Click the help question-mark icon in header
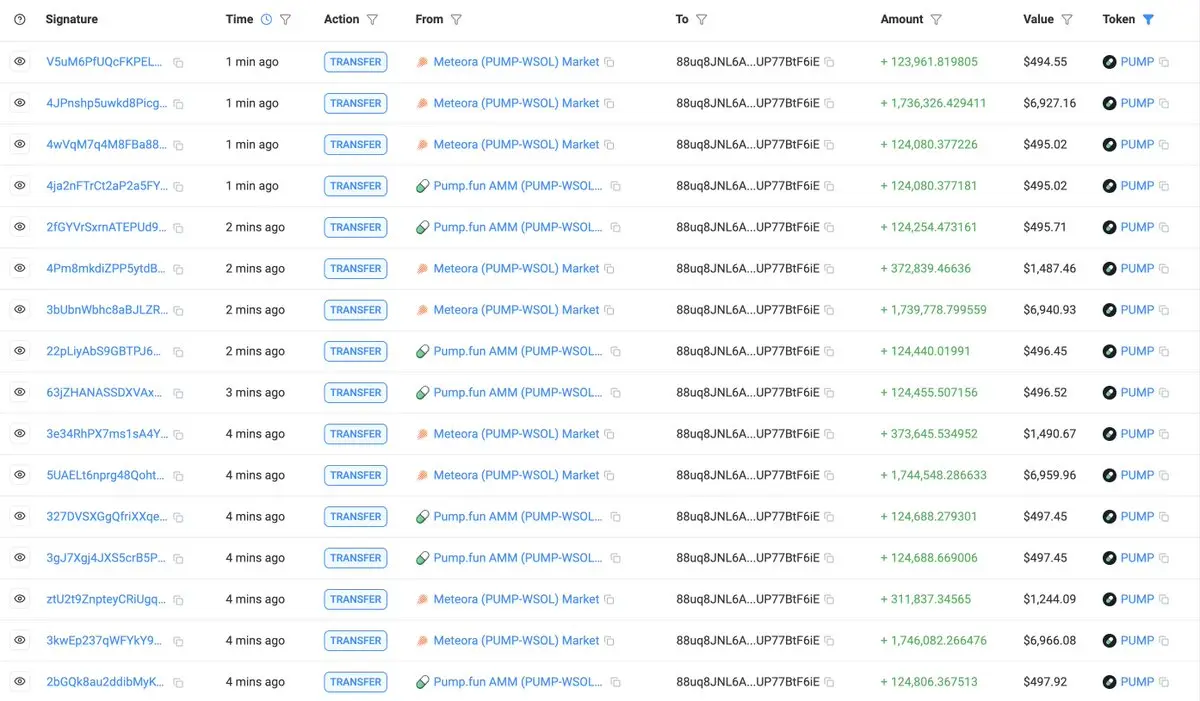 pos(20,19)
